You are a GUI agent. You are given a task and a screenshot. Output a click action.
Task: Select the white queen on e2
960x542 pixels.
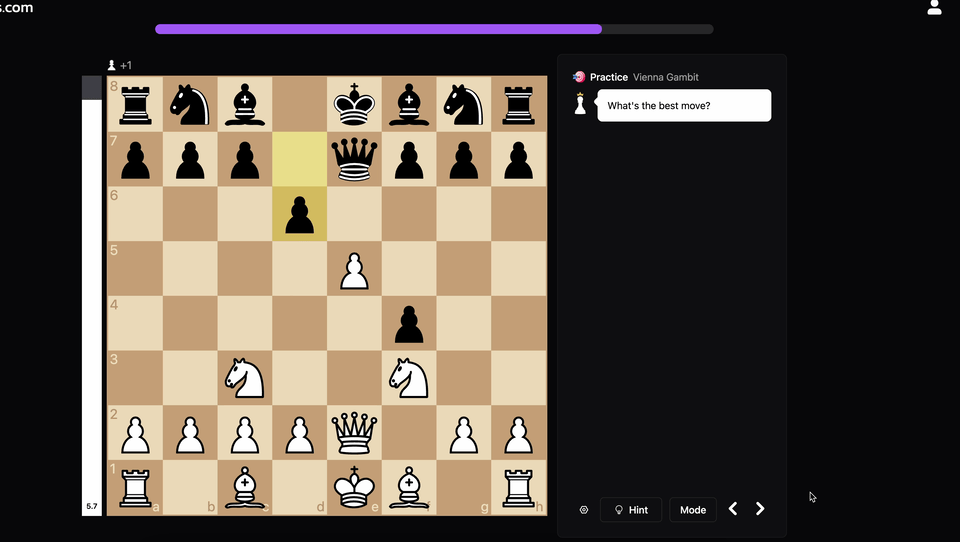click(354, 433)
